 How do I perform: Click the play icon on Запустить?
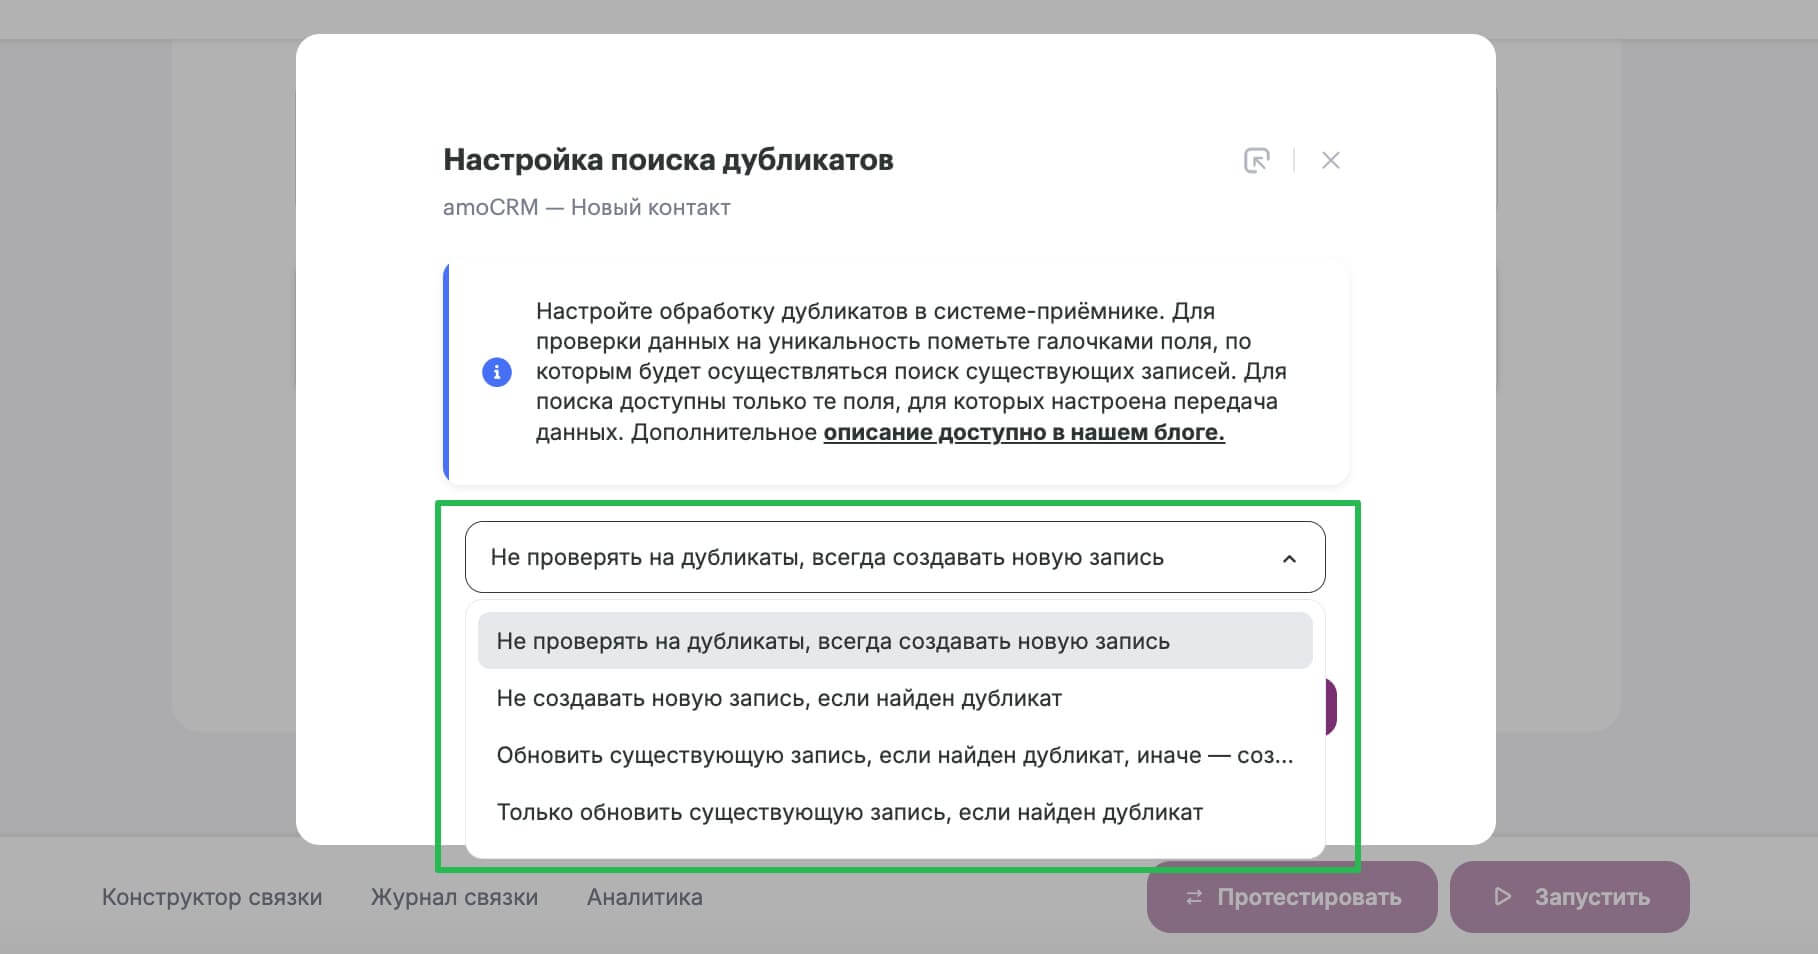click(1502, 897)
